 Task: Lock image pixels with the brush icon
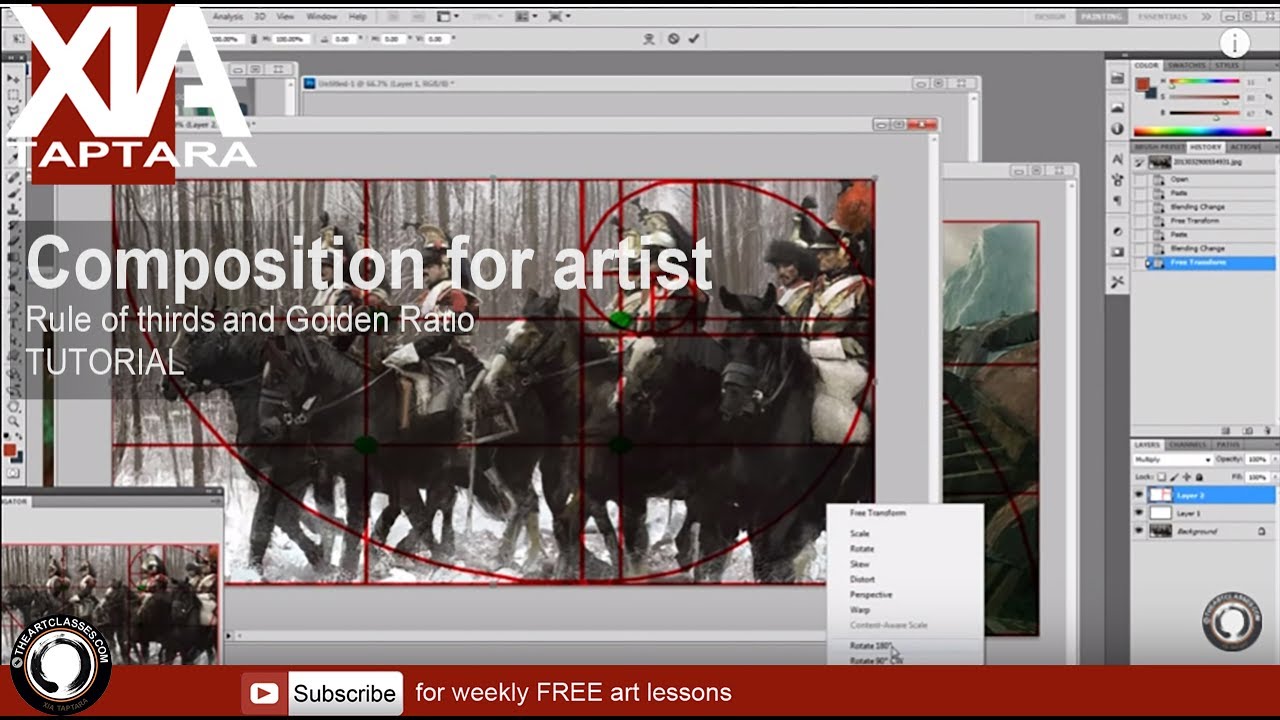pos(1174,478)
